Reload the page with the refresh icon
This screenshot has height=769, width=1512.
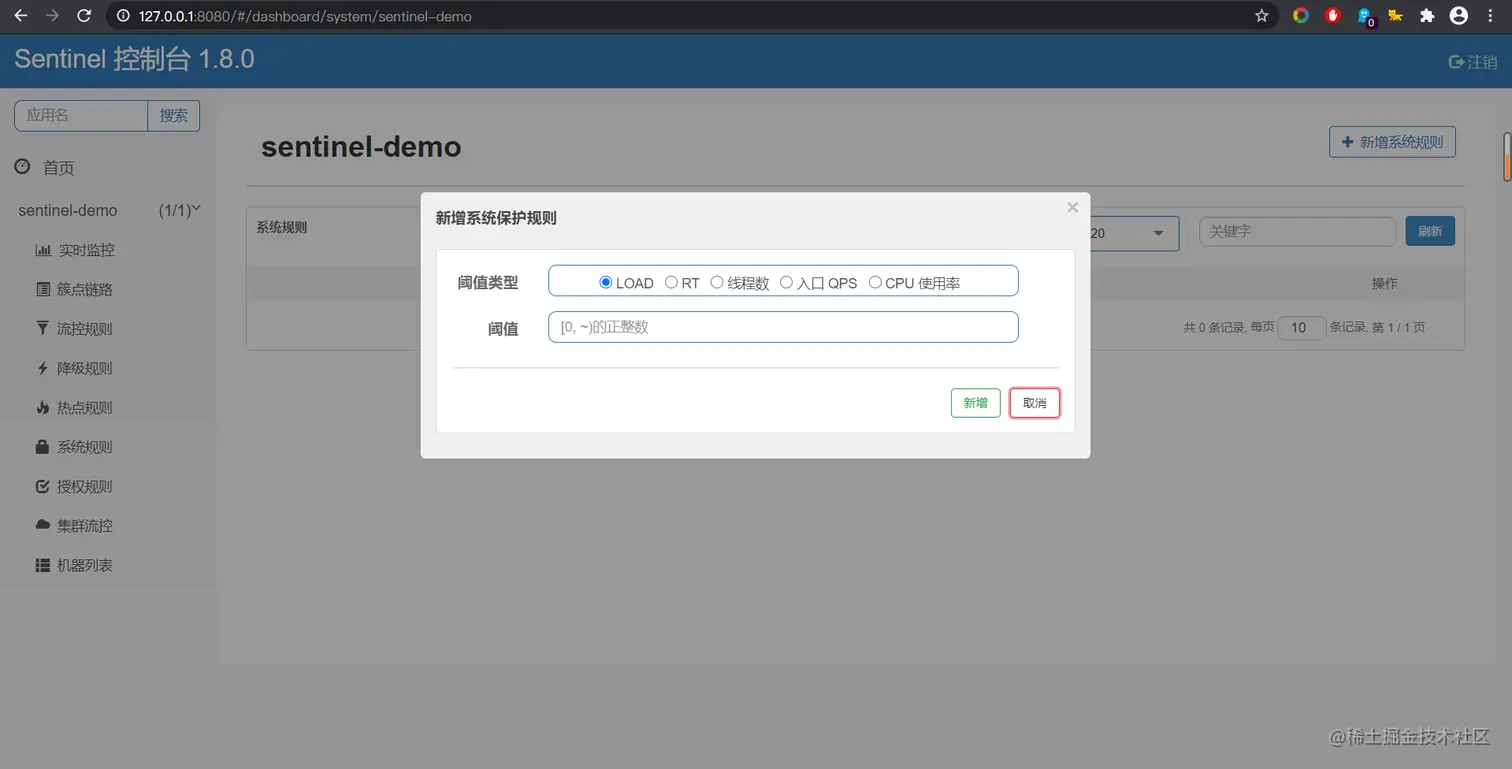point(84,16)
